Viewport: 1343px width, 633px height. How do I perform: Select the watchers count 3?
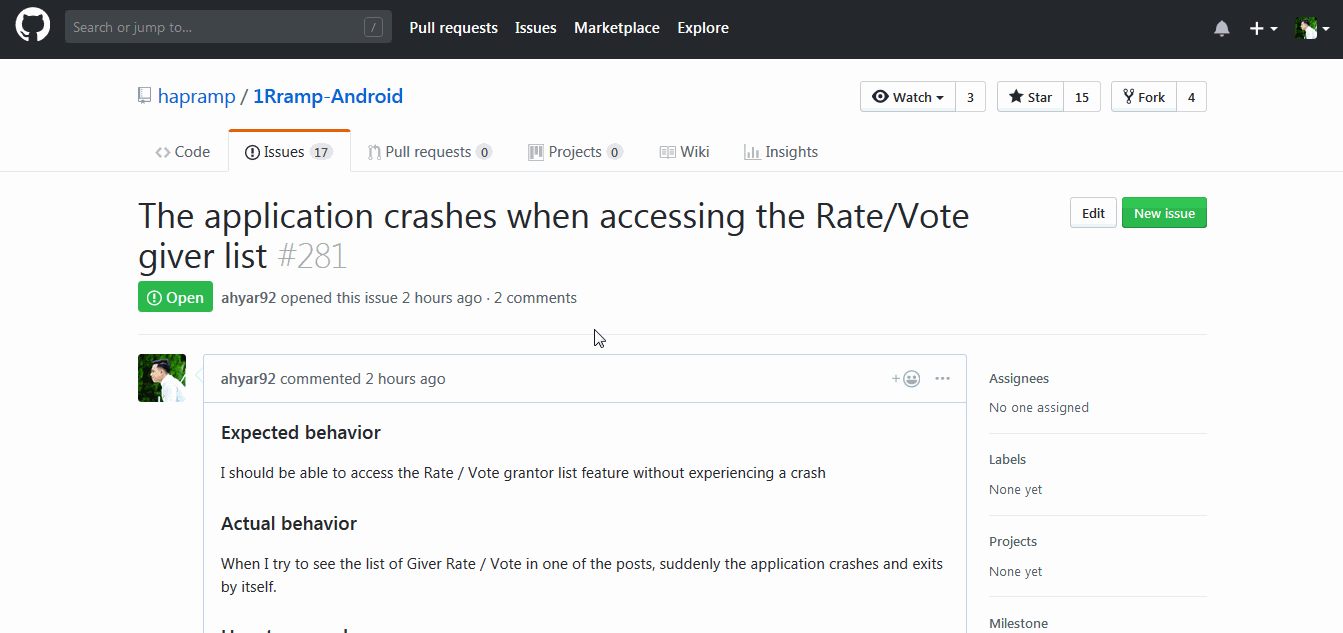tap(971, 97)
